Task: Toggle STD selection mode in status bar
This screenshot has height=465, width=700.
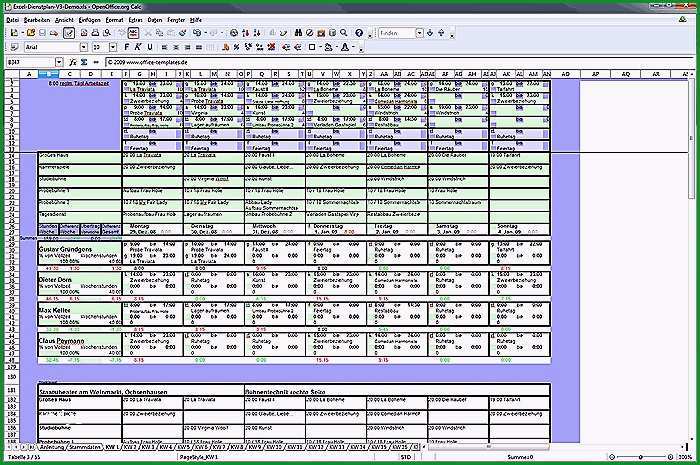Action: pos(405,457)
